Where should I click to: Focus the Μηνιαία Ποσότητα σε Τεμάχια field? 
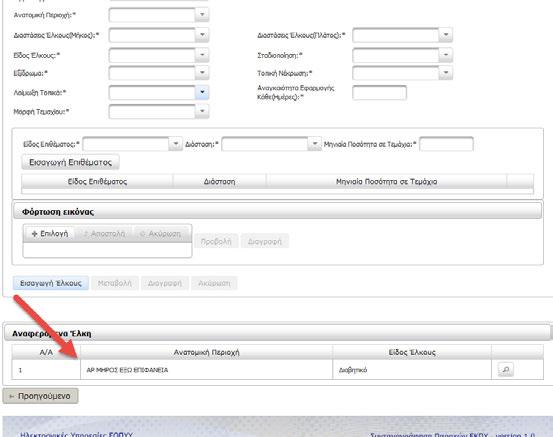coord(446,144)
